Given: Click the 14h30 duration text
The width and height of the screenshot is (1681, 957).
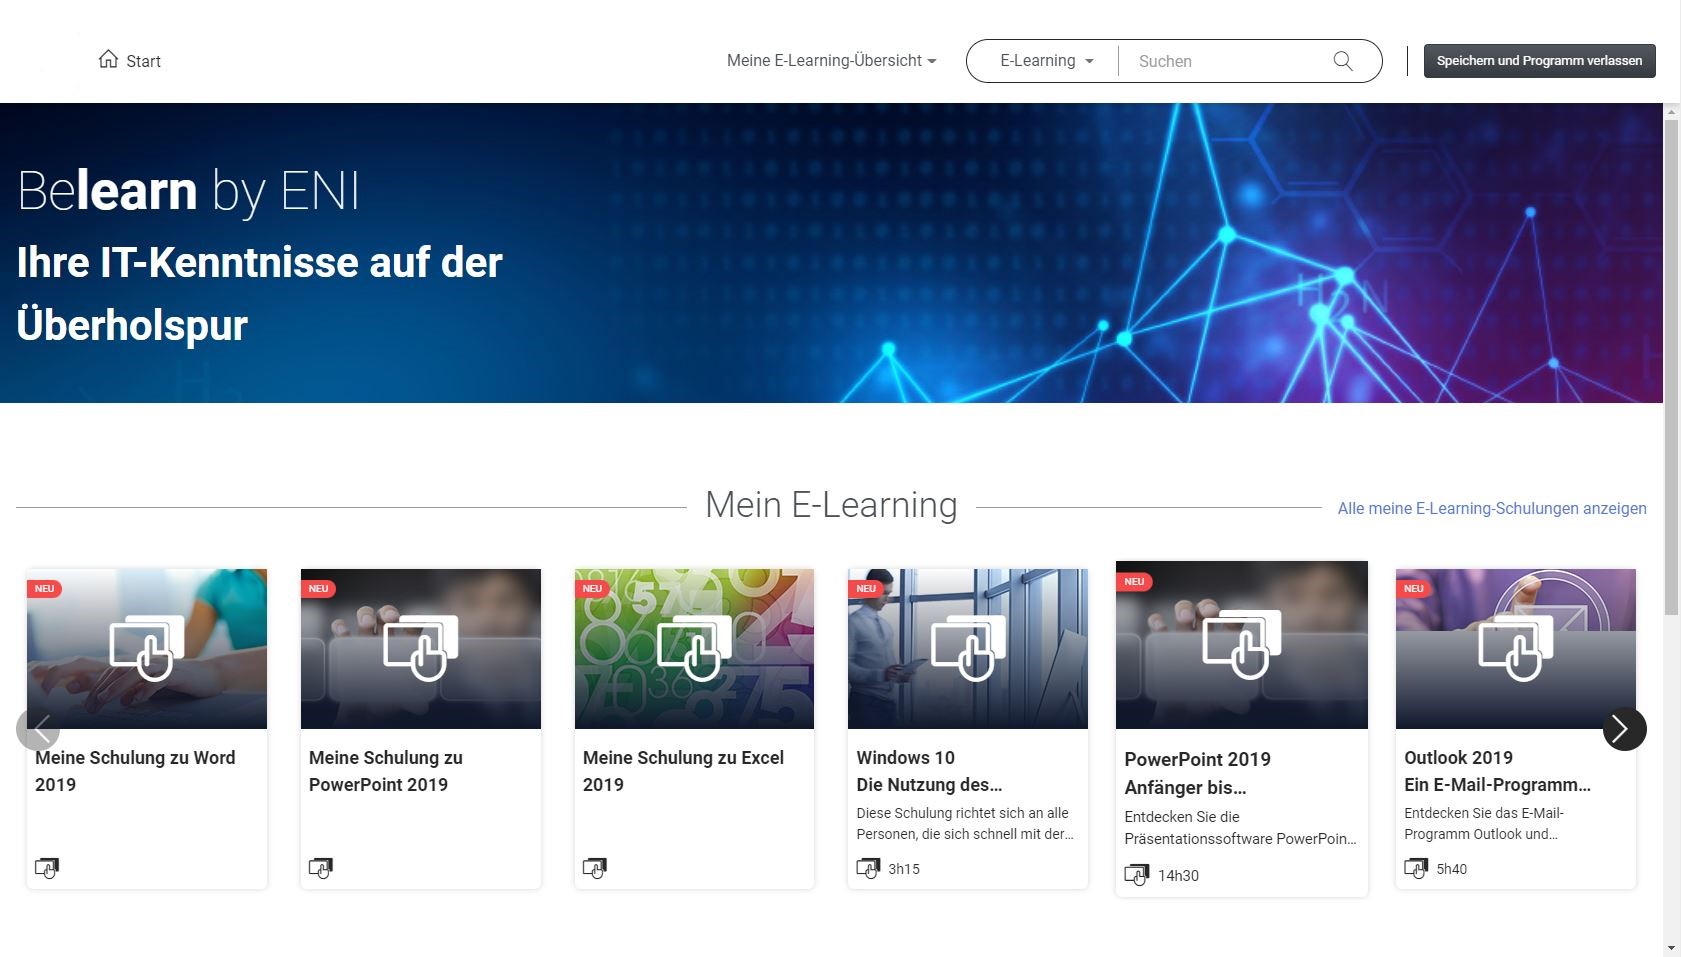Looking at the screenshot, I should click(1178, 876).
